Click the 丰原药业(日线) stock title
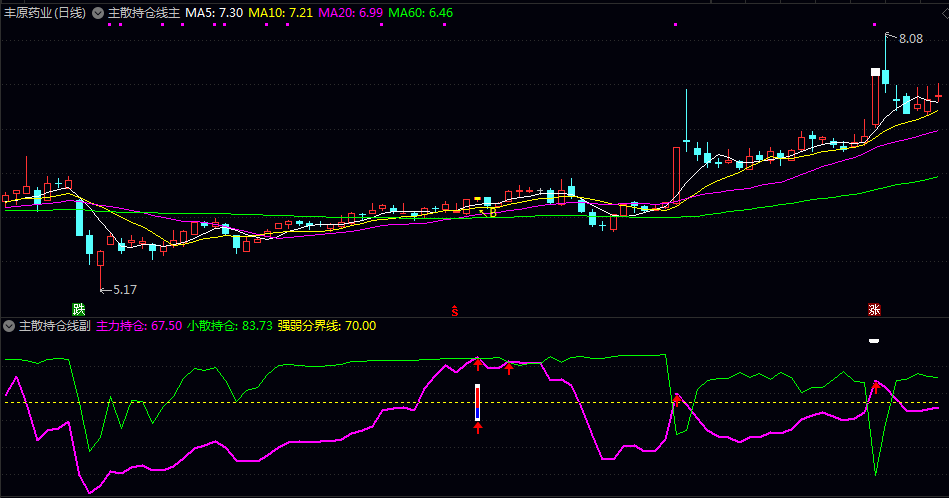949x498 pixels. (x=45, y=13)
